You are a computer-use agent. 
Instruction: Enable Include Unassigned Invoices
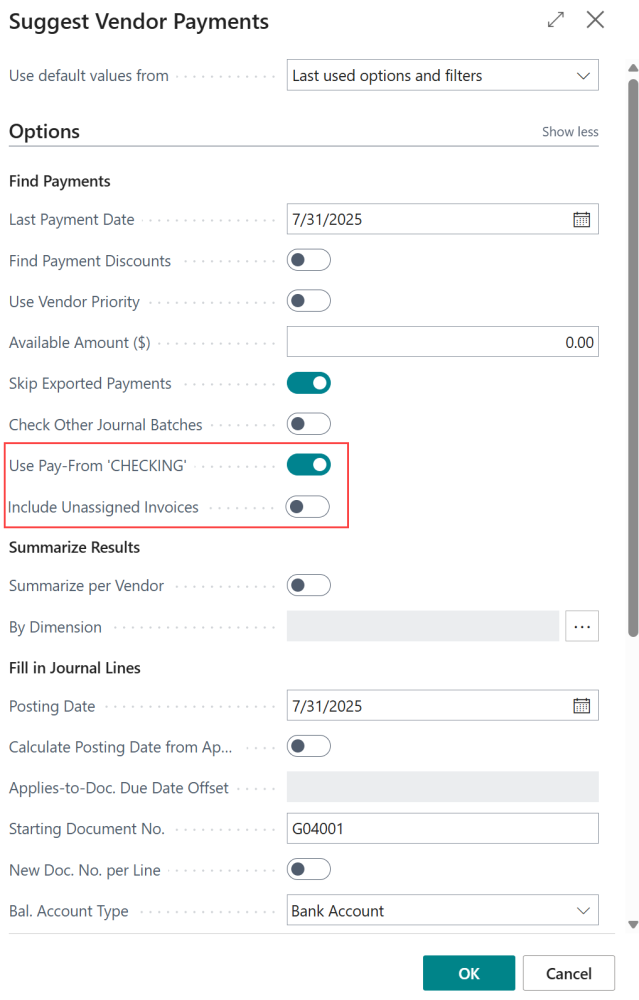tap(308, 506)
